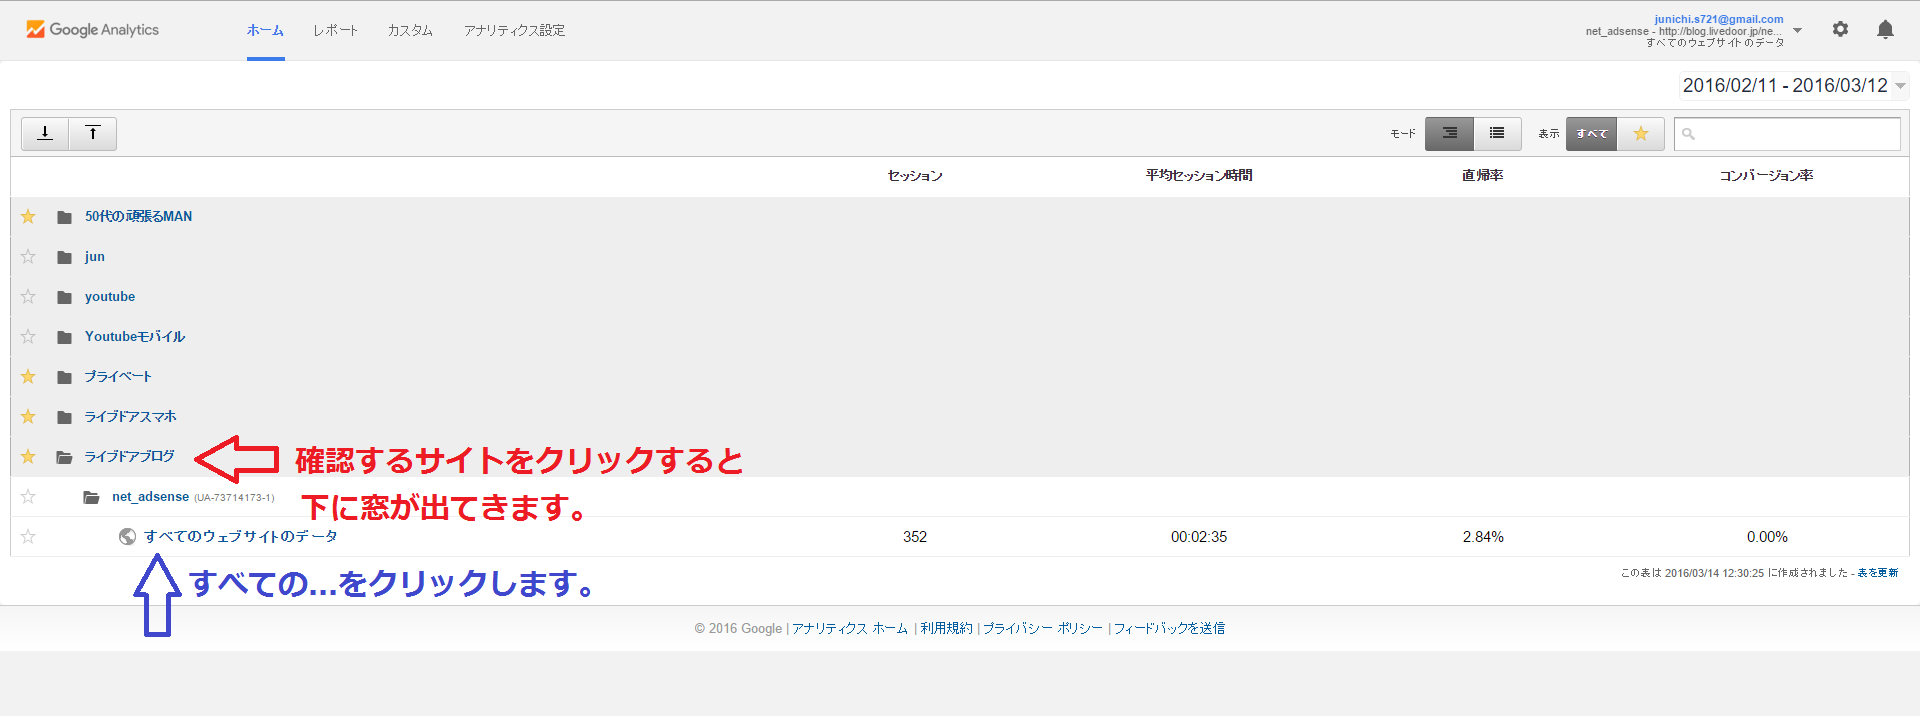Viewport: 1920px width, 716px height.
Task: Open アナリティクス ホーム footer link
Action: (x=850, y=629)
